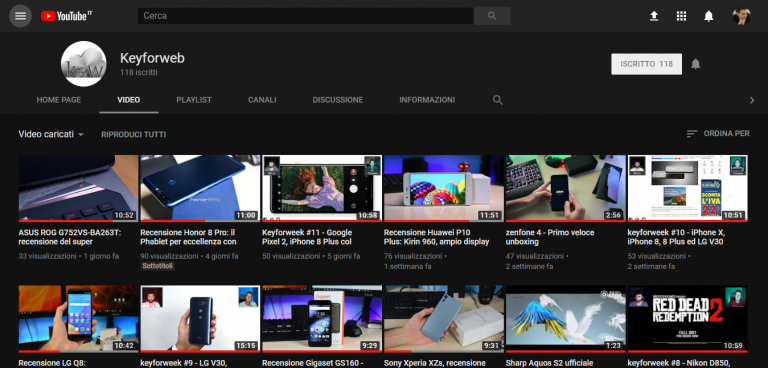
Task: Open Huawei P10 Plus video thumbnail
Action: coord(444,188)
